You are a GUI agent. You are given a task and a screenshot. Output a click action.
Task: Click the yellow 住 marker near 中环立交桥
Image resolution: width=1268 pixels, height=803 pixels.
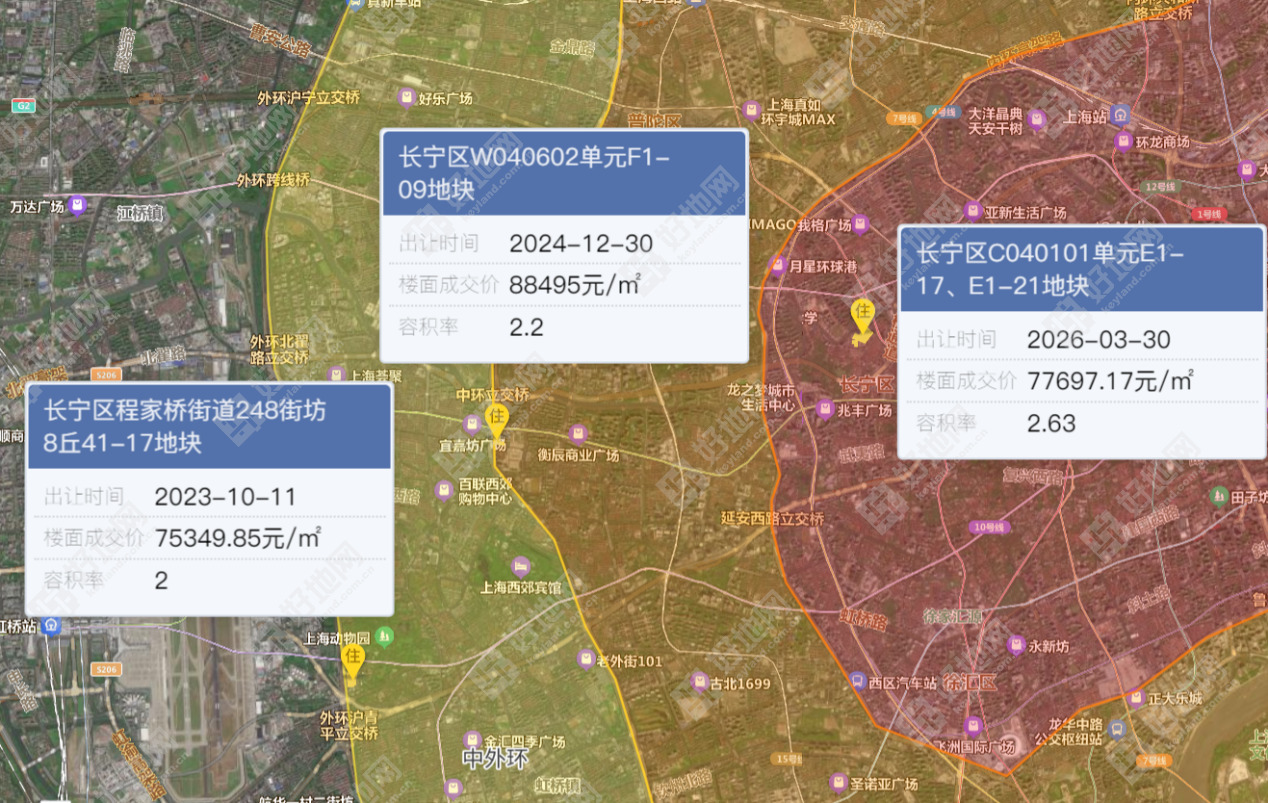[x=496, y=420]
